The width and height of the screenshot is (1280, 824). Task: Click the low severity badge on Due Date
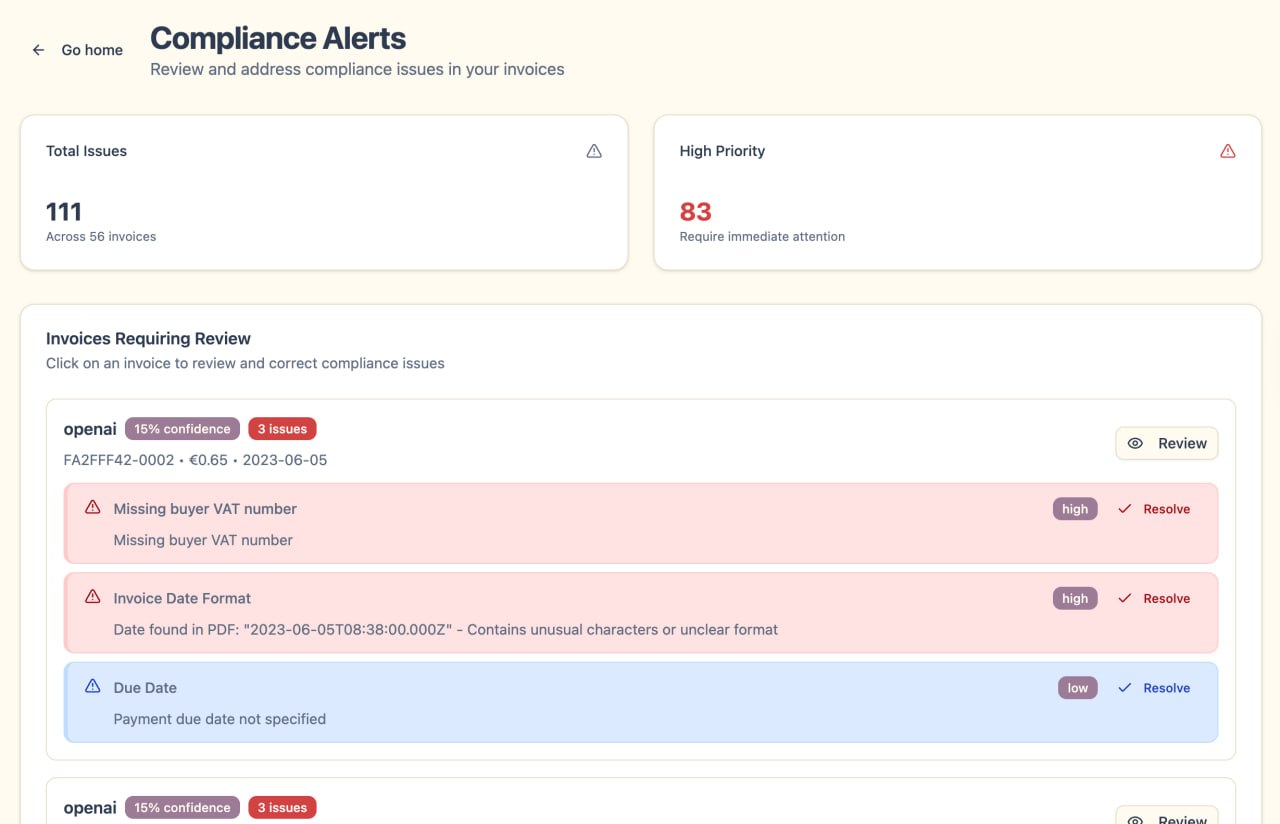[x=1077, y=688]
